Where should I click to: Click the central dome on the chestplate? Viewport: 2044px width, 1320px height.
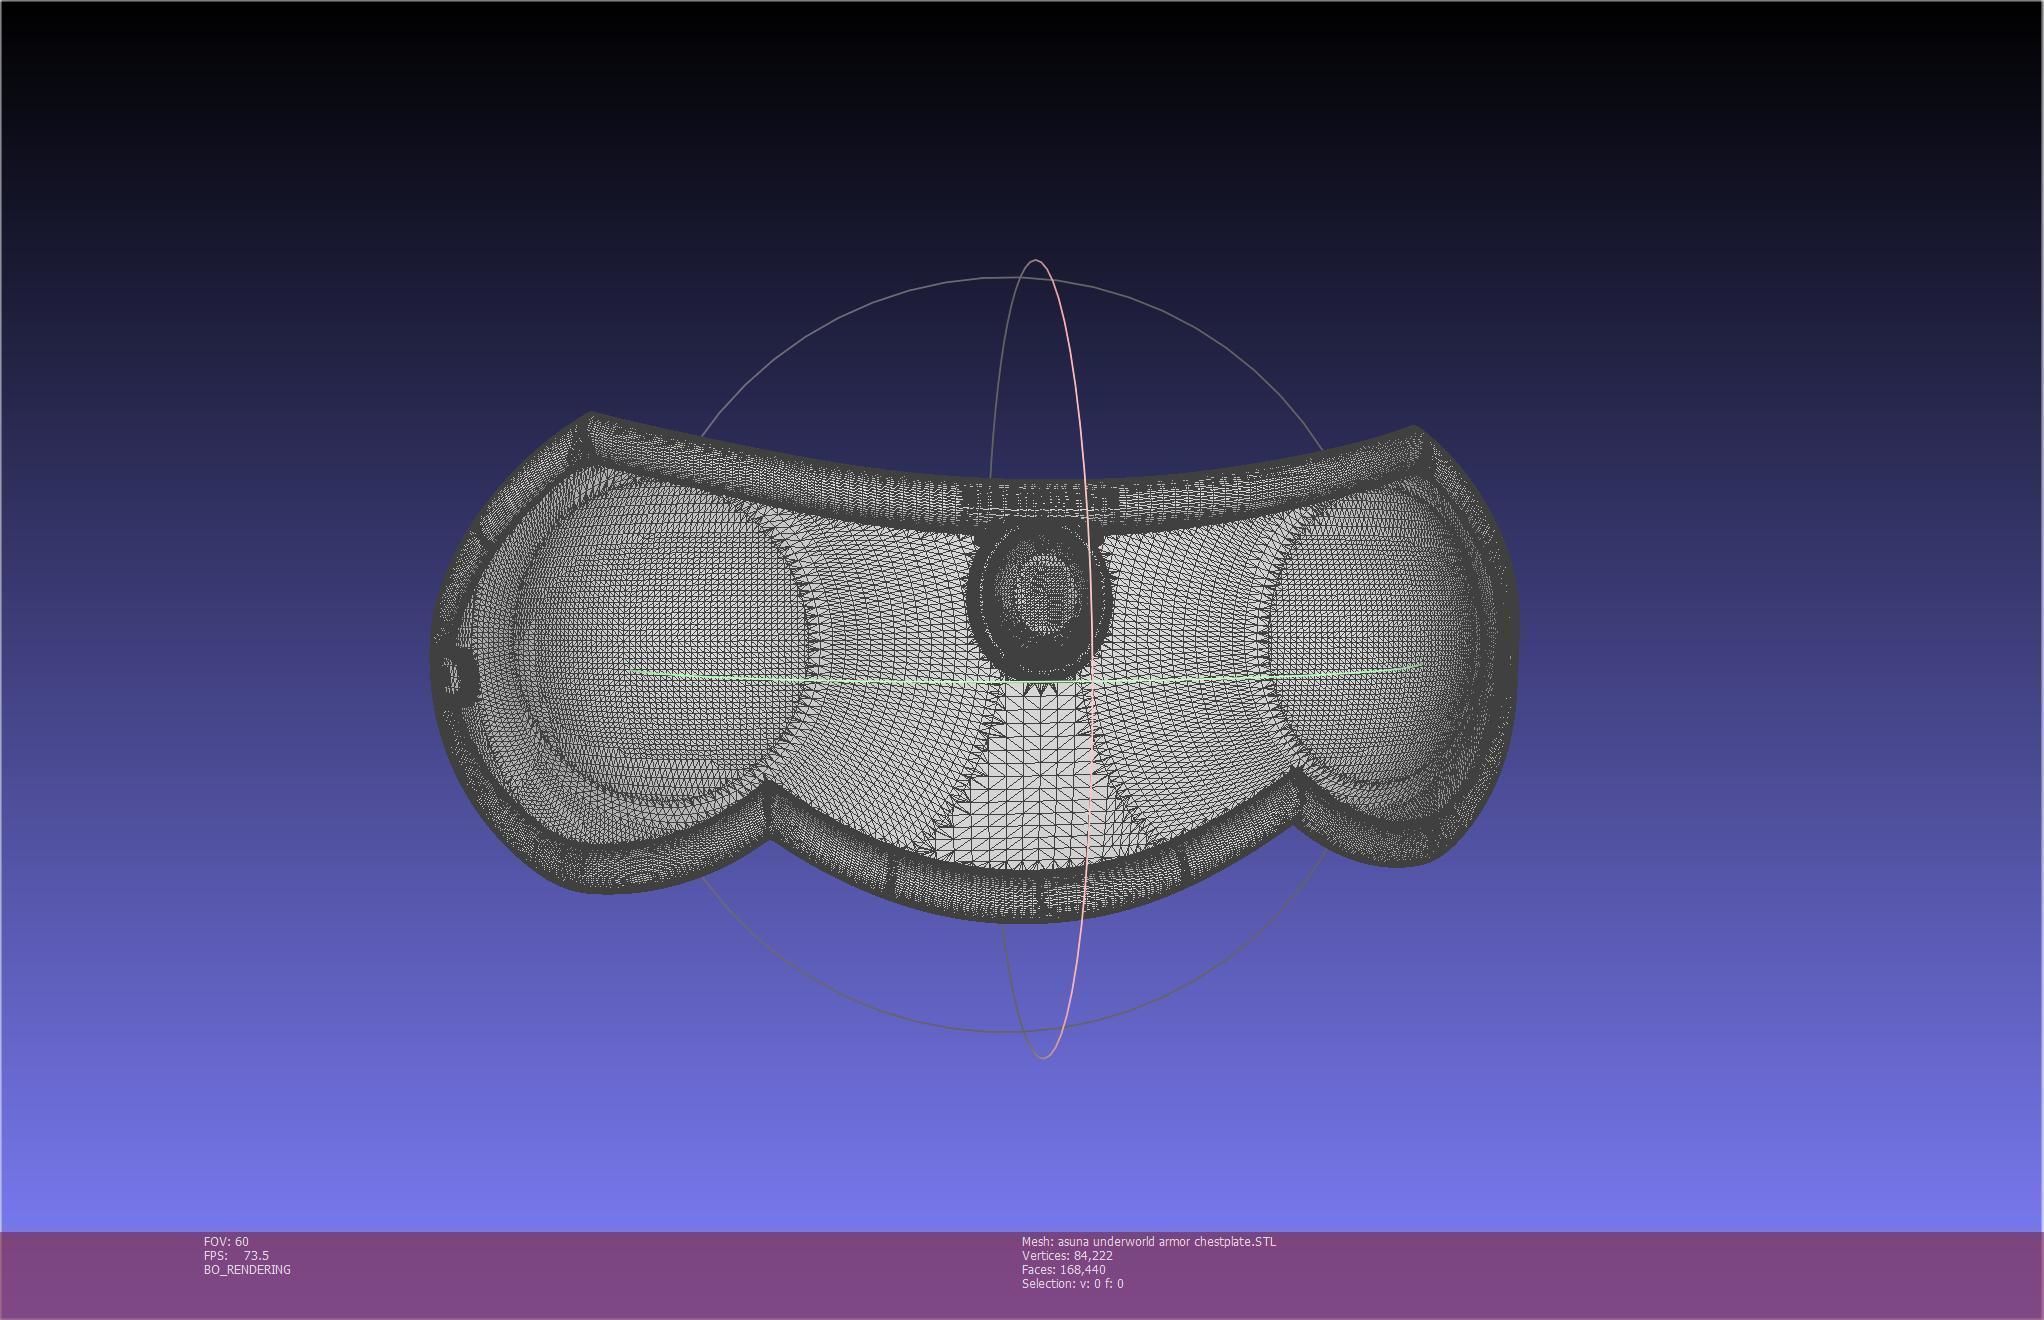[x=1040, y=597]
